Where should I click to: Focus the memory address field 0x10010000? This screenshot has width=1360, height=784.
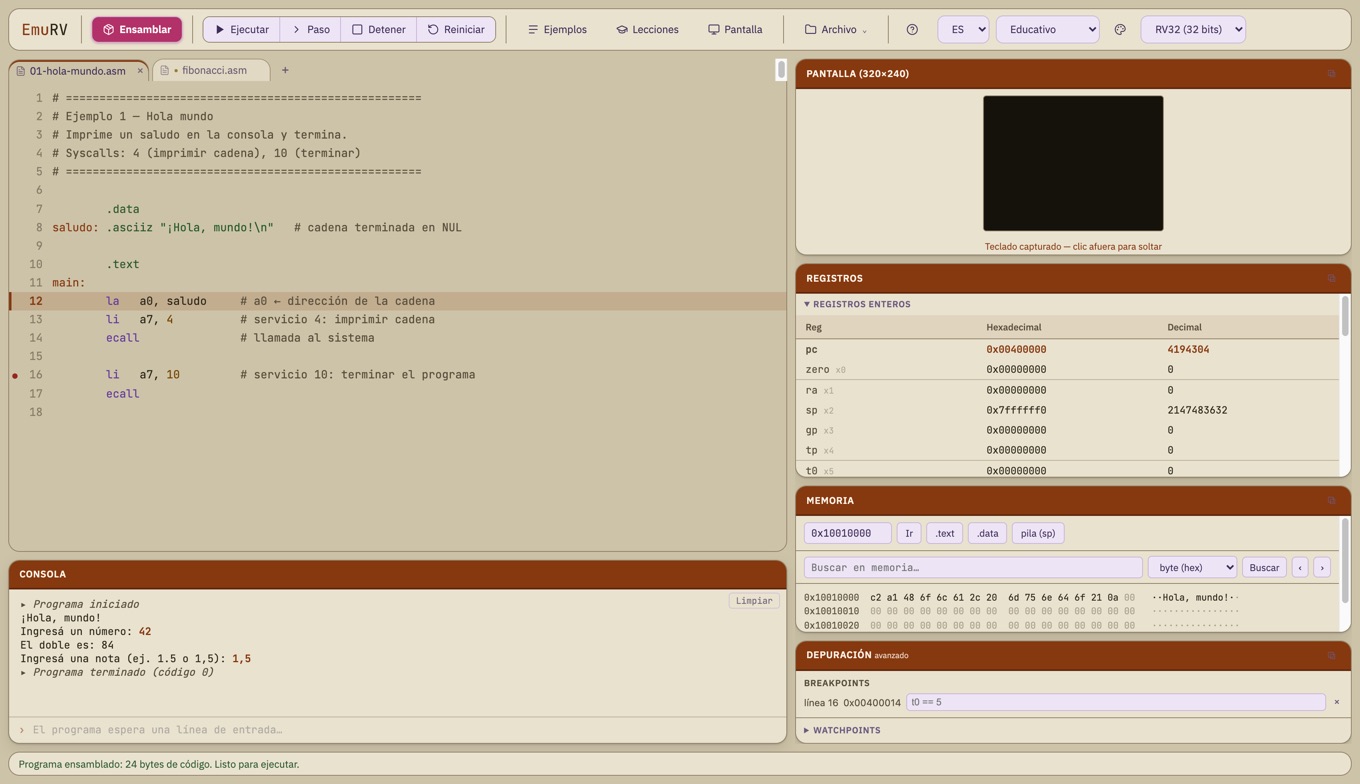tap(847, 534)
